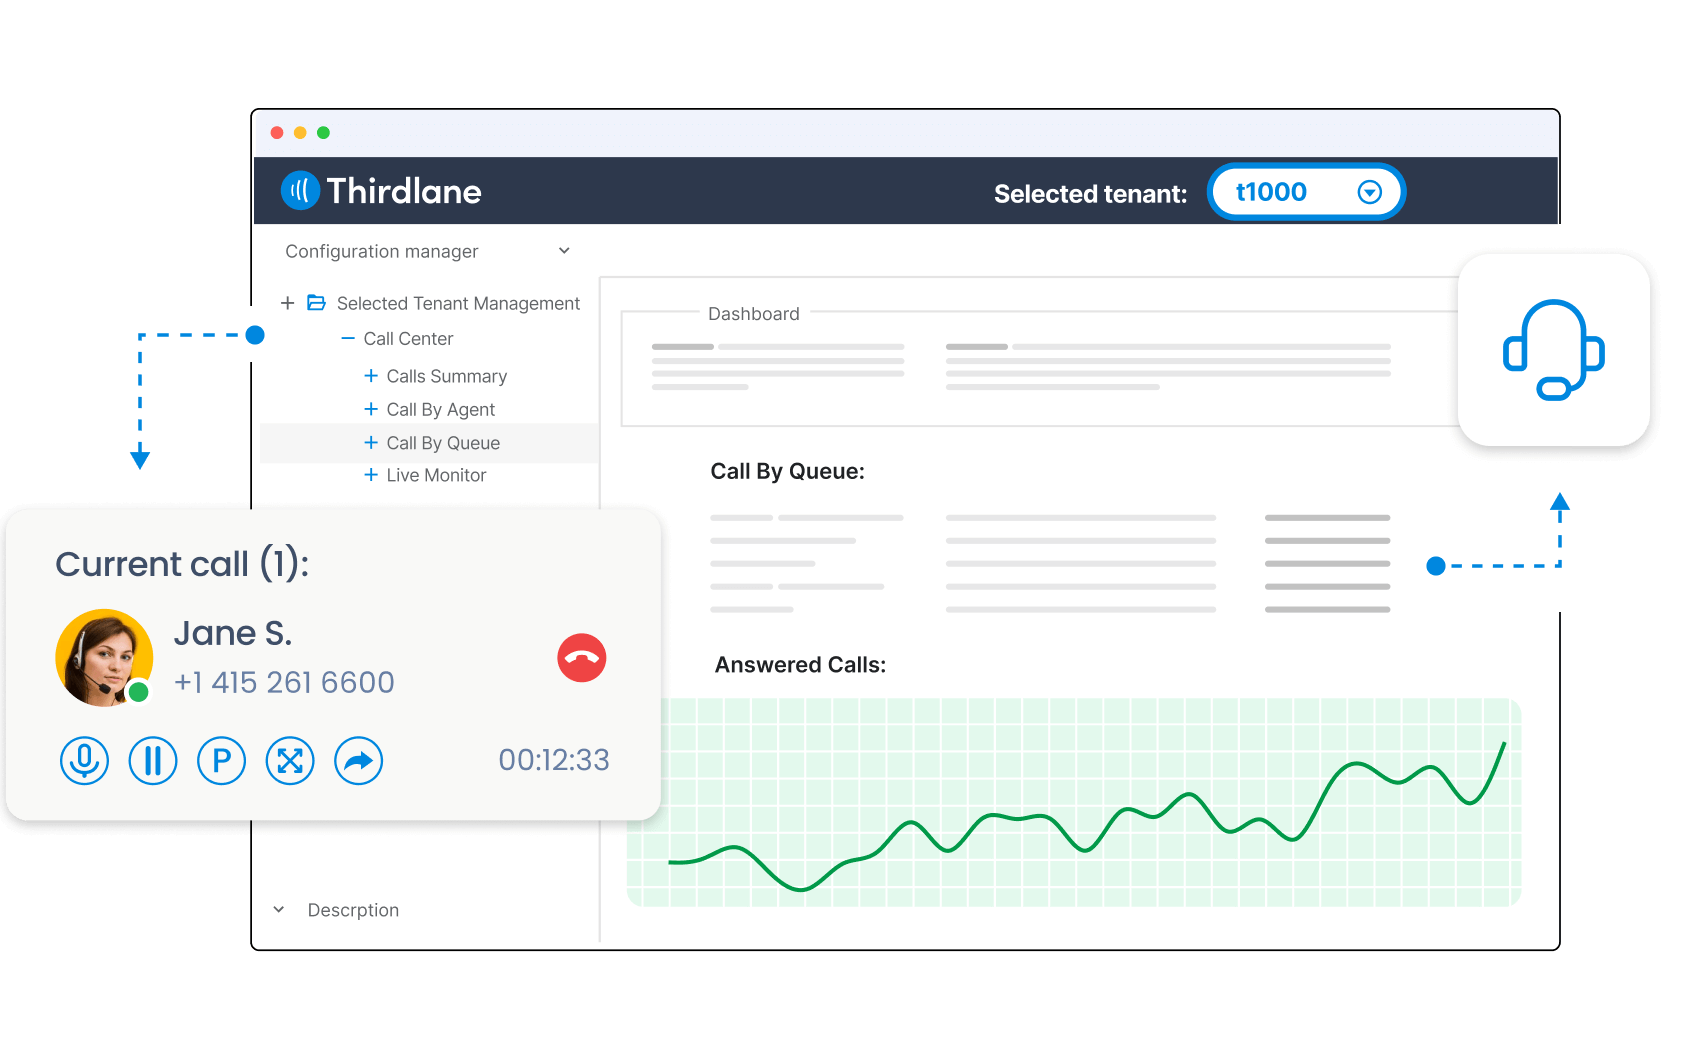Click the 'Call By Queue:' heading
Screen dimensions: 1700x1060
[788, 471]
